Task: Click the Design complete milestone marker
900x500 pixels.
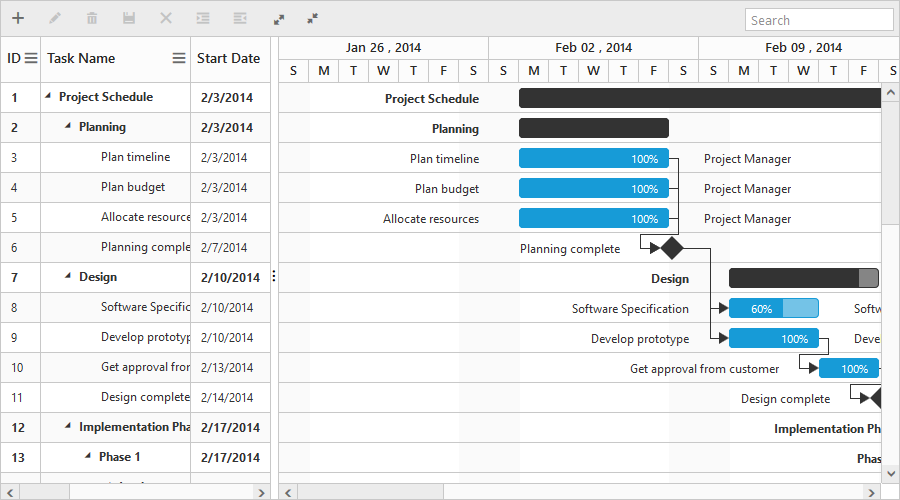Action: point(875,398)
